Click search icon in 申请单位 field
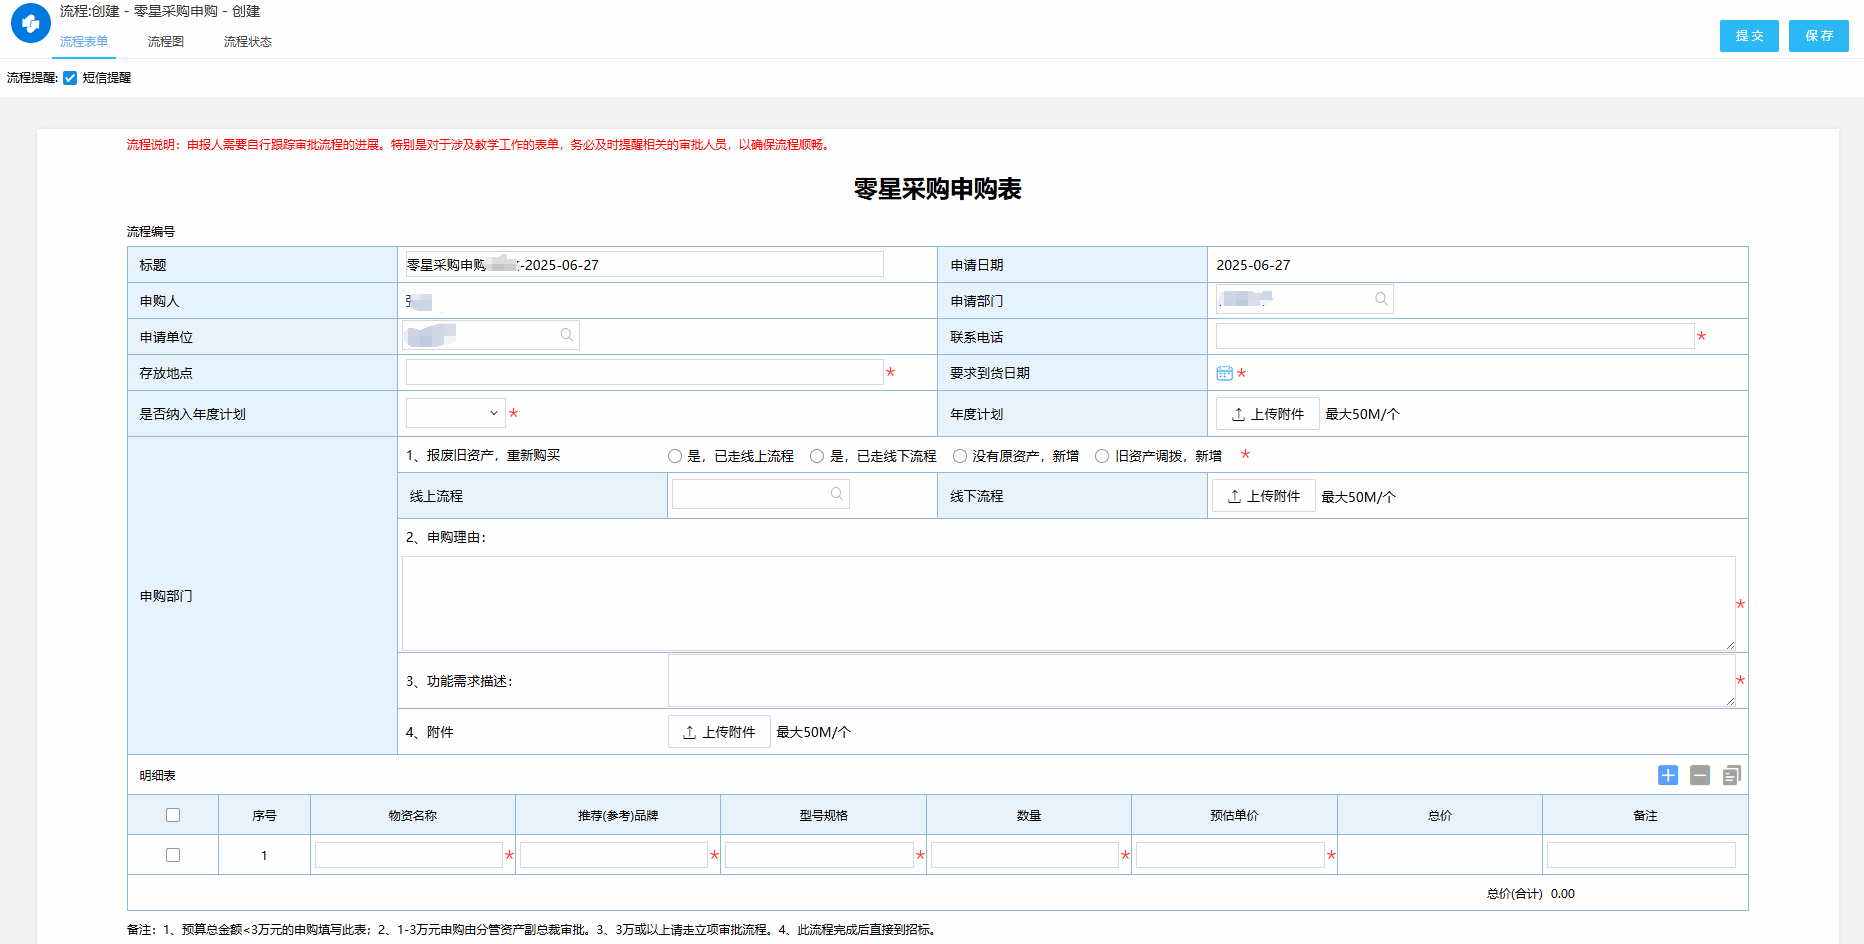1864x944 pixels. click(x=567, y=335)
